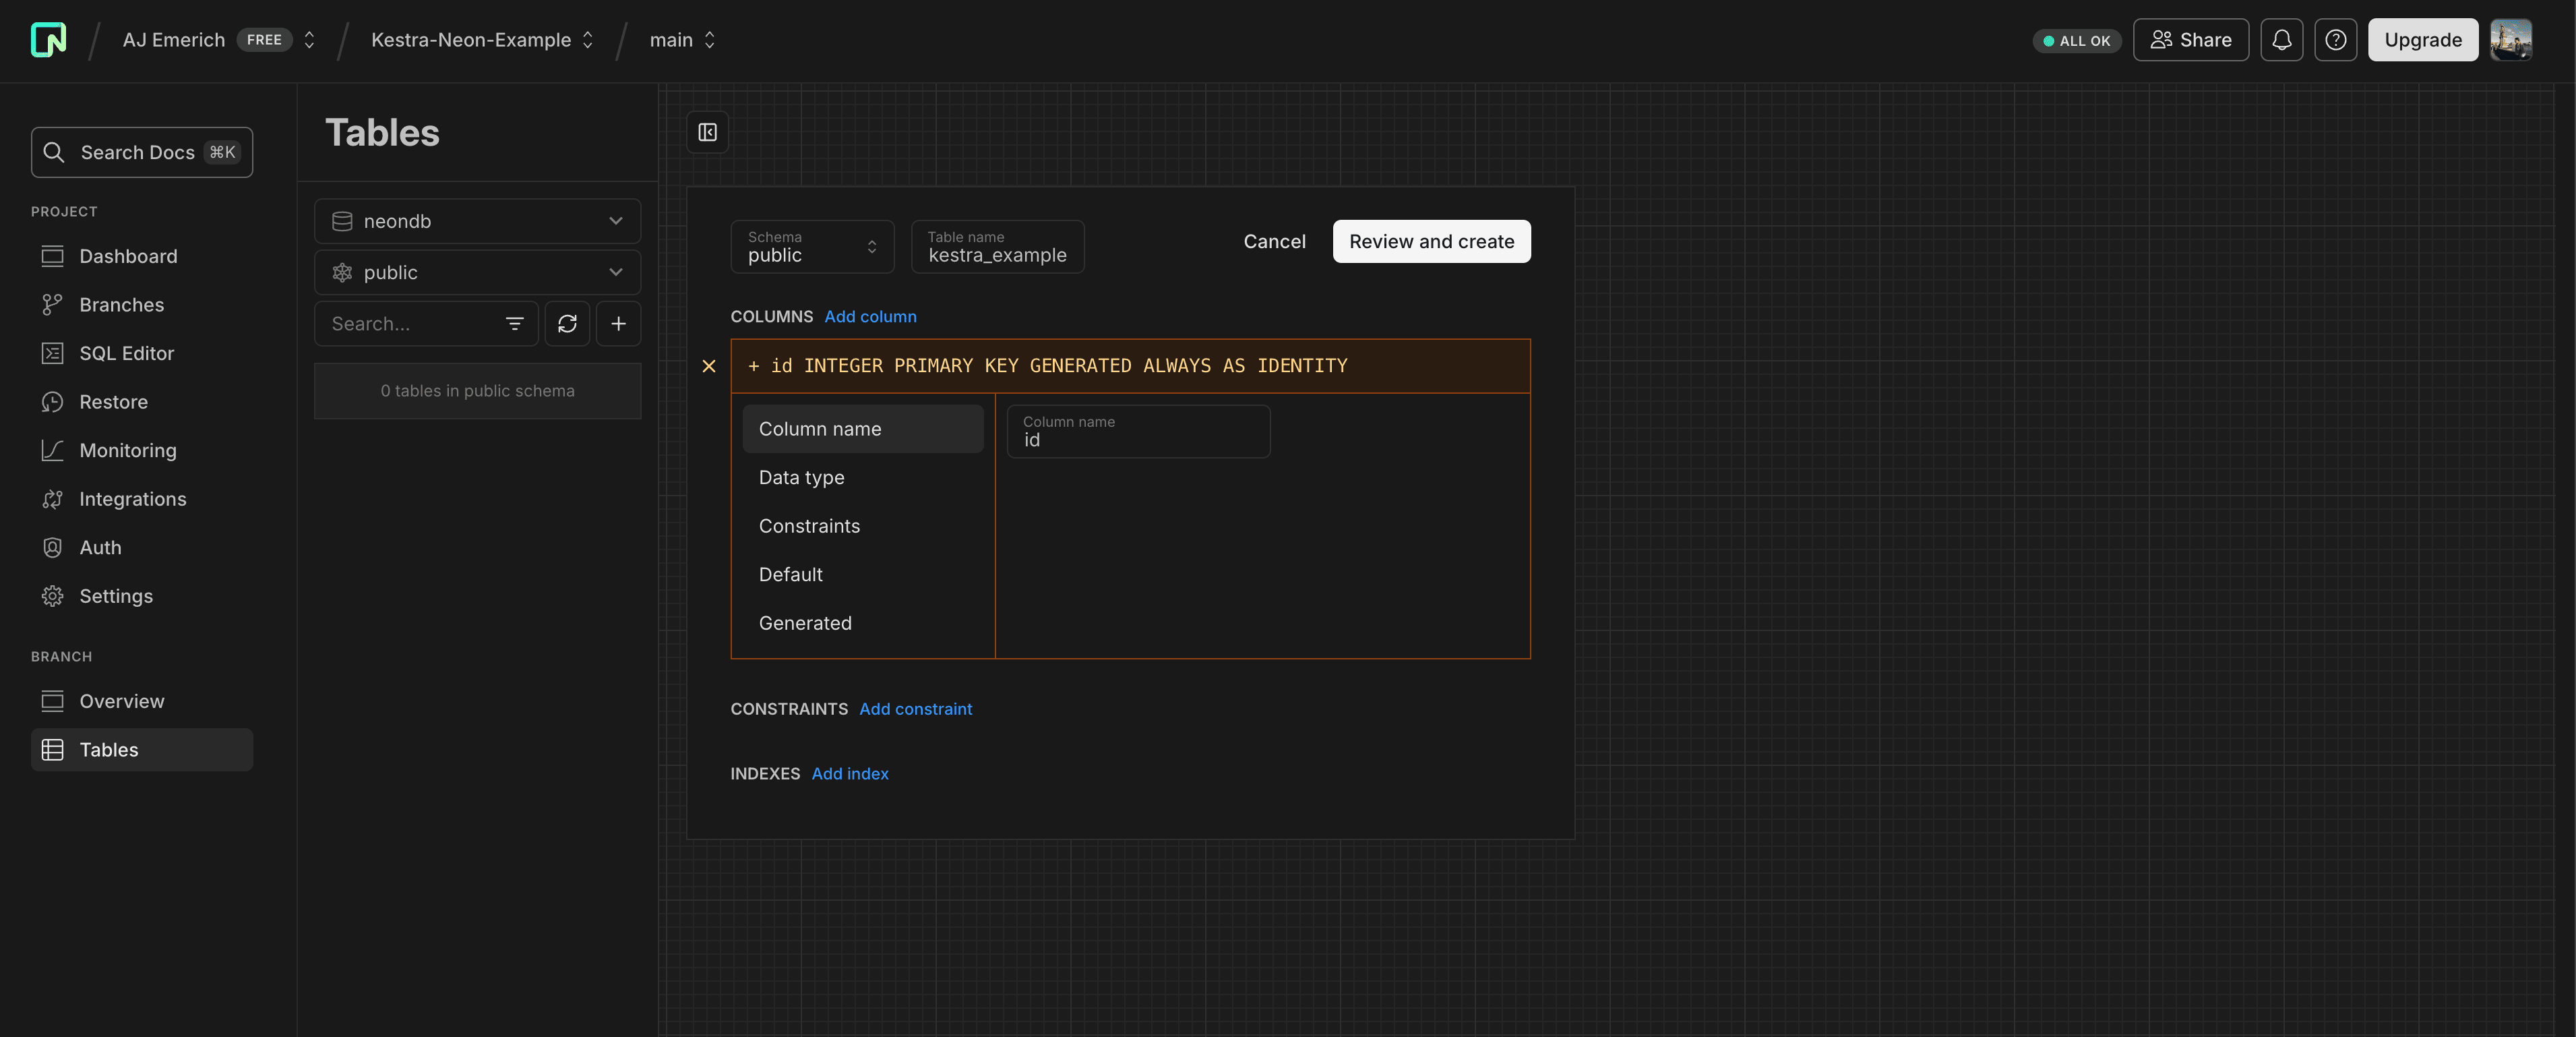Click the Review and create button
The width and height of the screenshot is (2576, 1037).
click(x=1430, y=241)
